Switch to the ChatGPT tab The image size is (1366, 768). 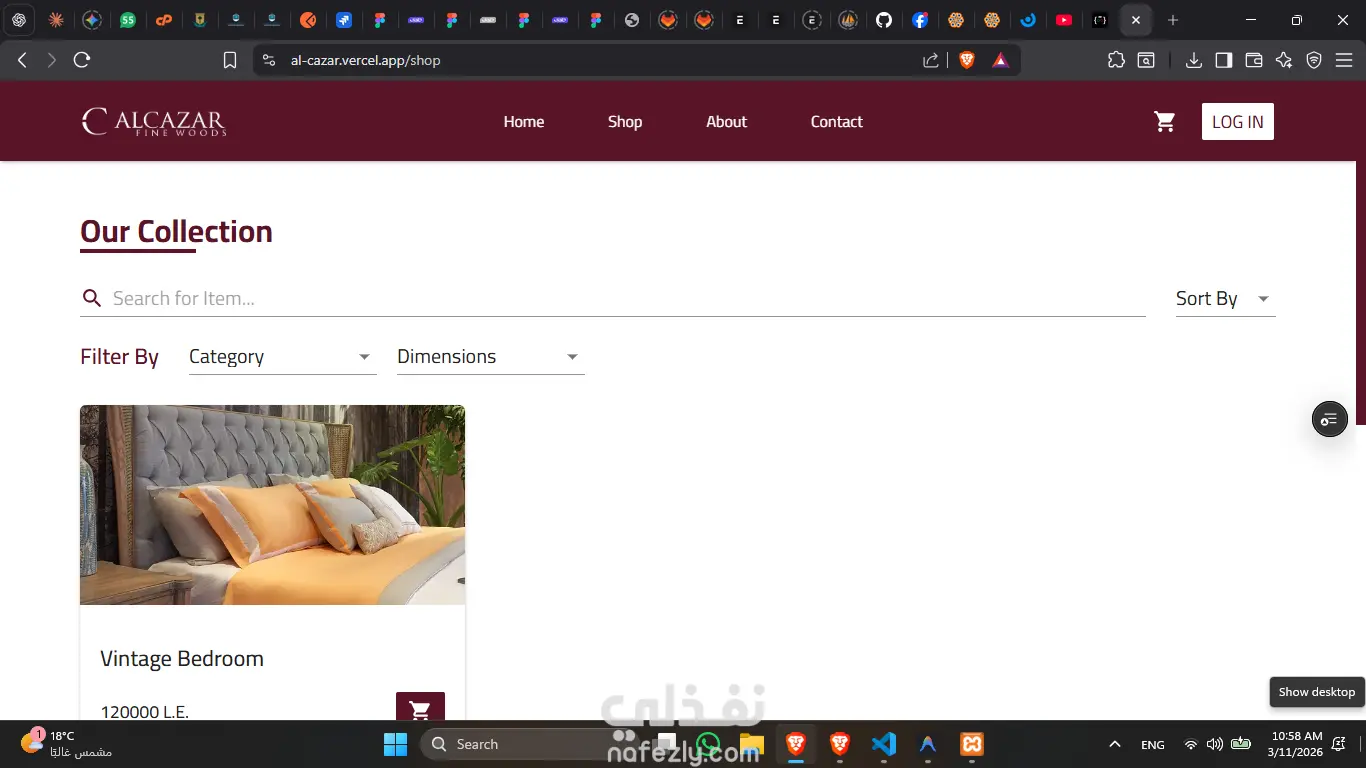click(x=19, y=20)
